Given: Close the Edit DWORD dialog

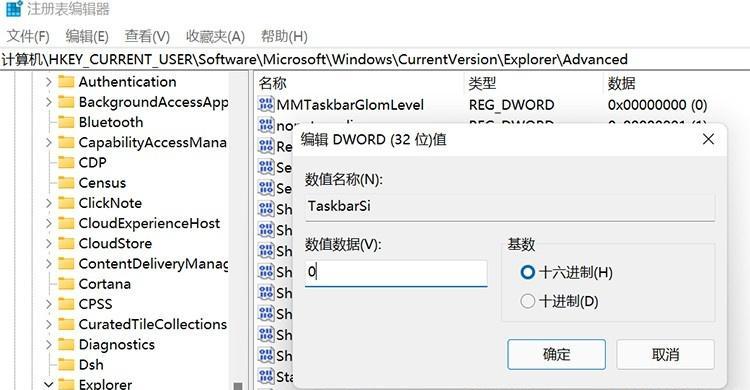Looking at the screenshot, I should click(708, 139).
